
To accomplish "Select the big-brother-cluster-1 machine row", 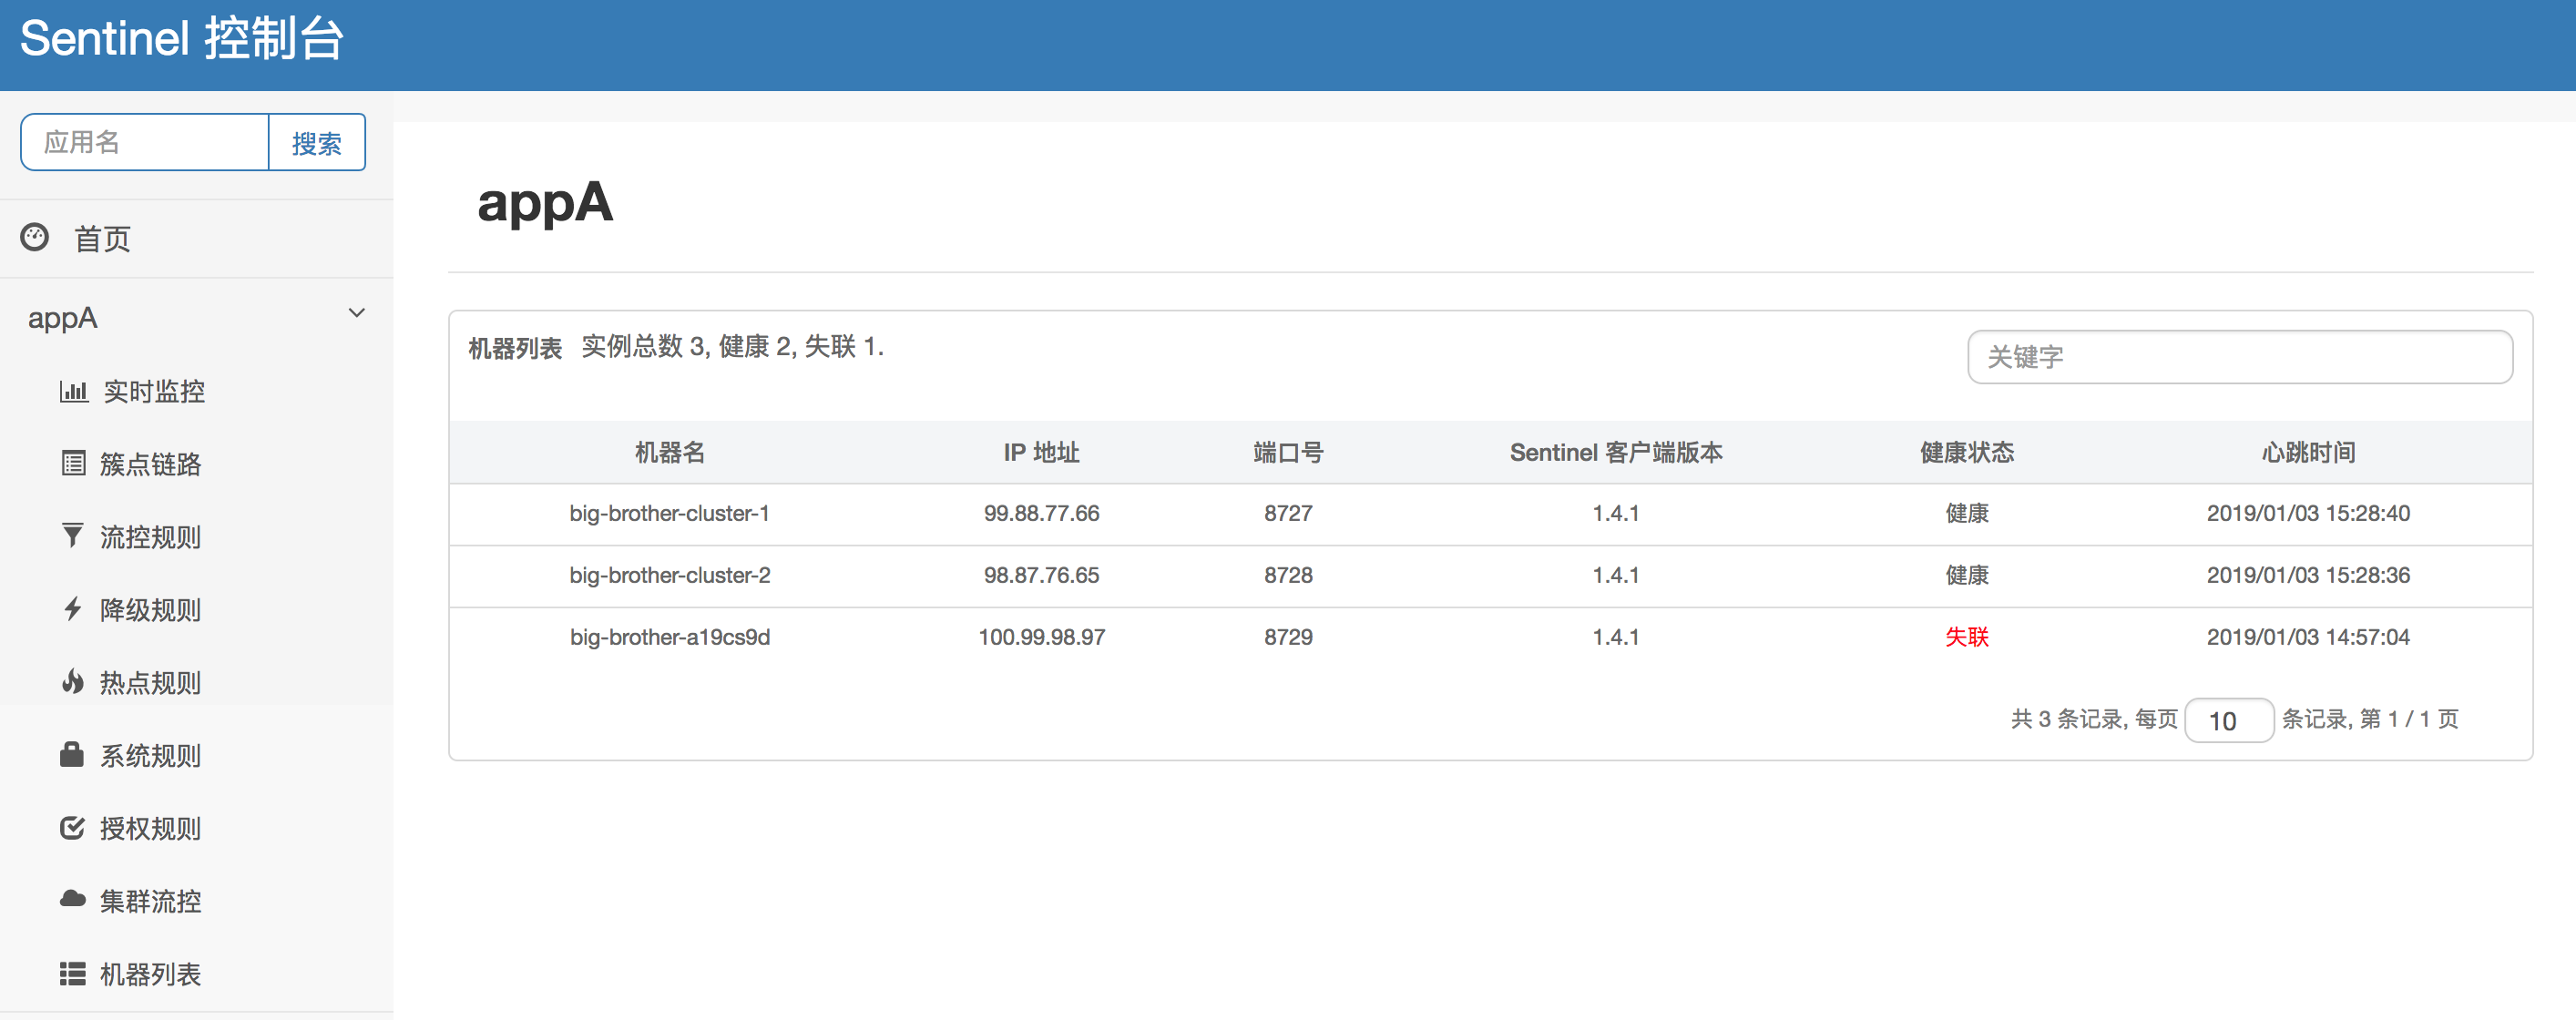I will pos(669,513).
